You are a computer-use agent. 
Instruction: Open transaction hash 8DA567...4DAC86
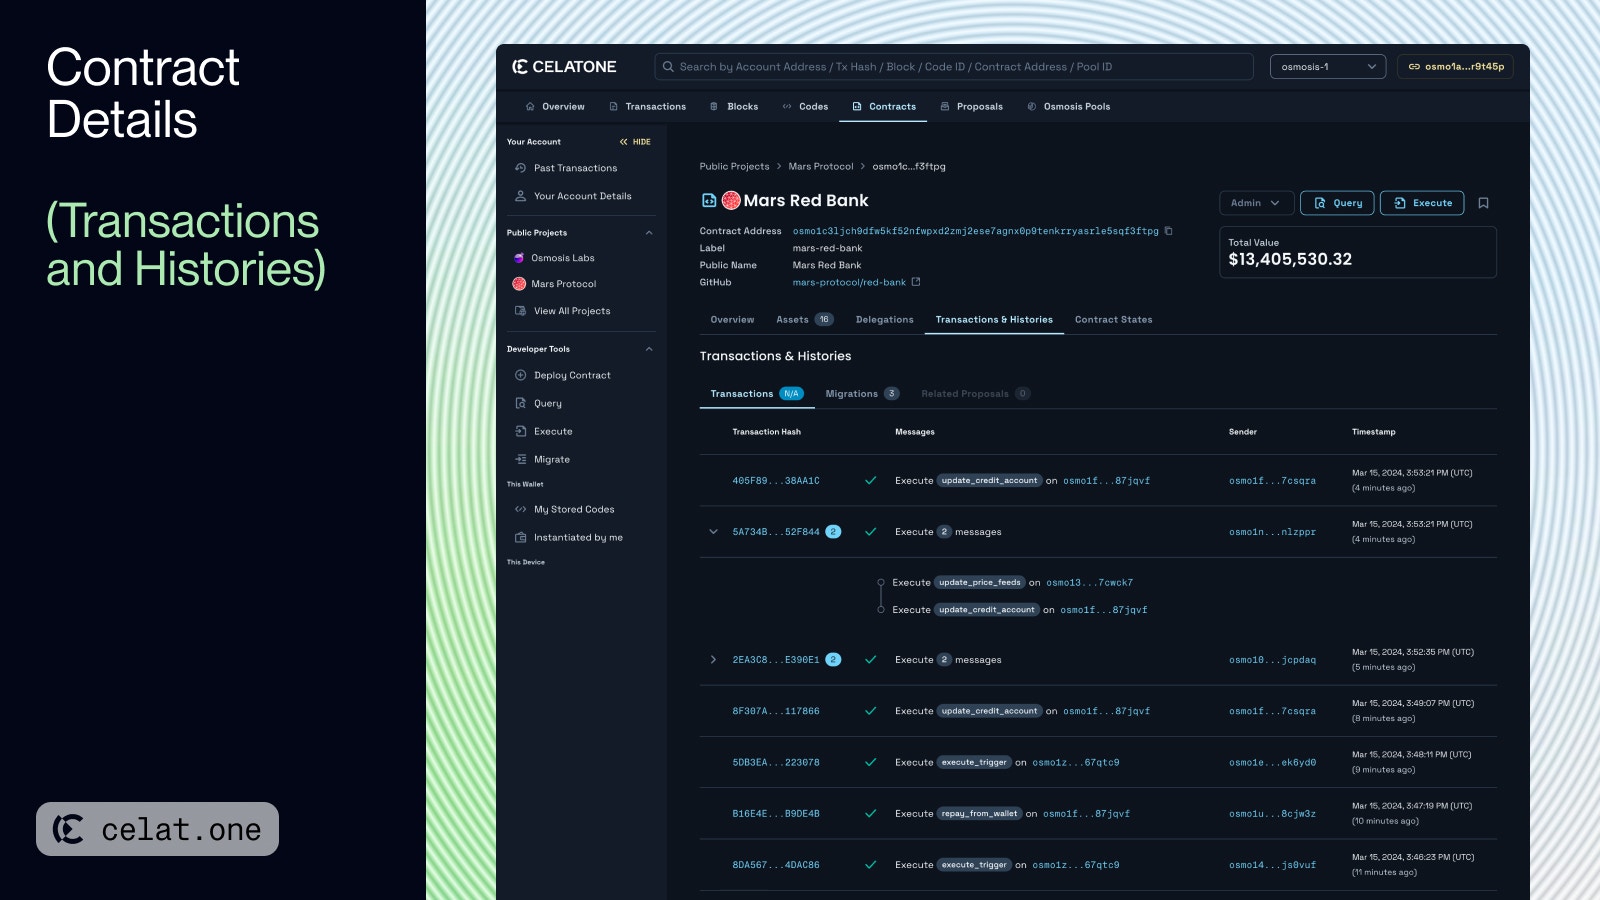click(775, 865)
